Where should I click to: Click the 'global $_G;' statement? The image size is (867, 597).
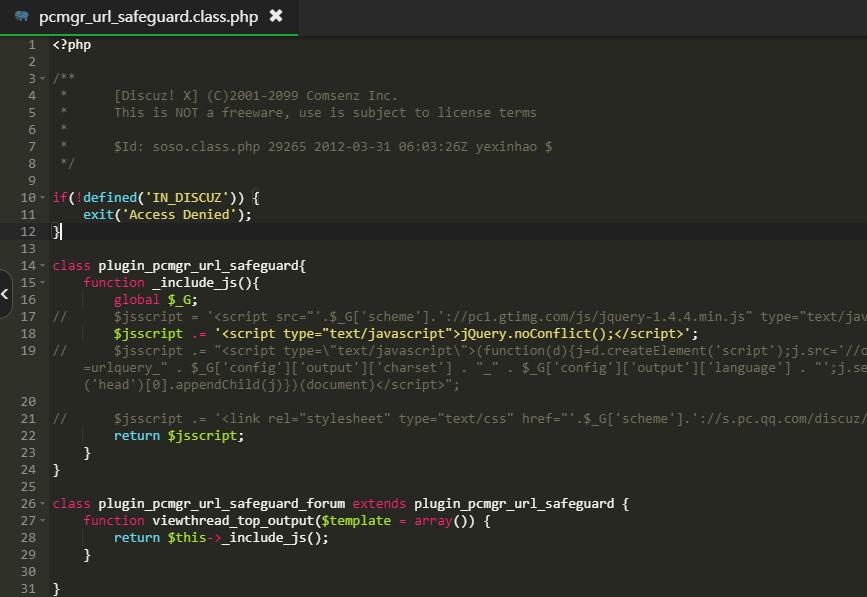(x=155, y=300)
